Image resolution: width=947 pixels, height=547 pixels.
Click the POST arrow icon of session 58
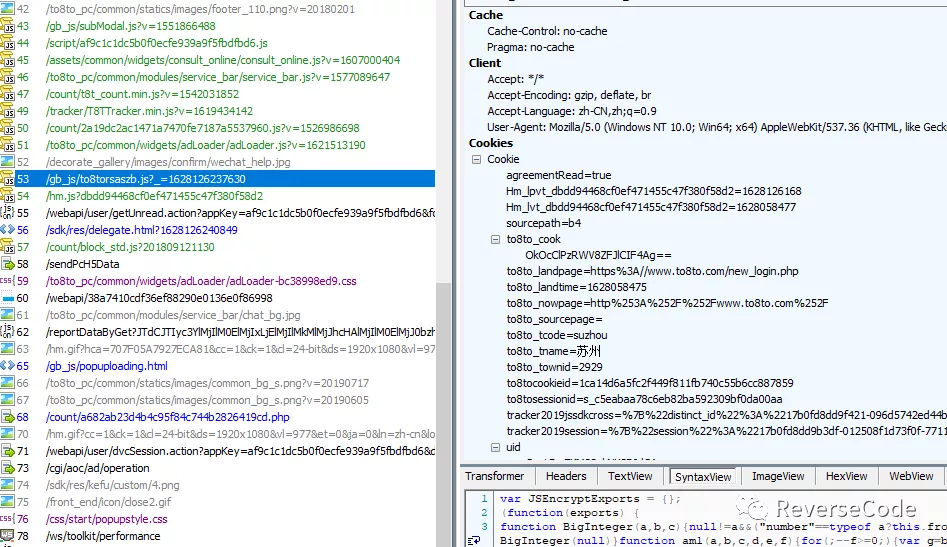pos(7,264)
